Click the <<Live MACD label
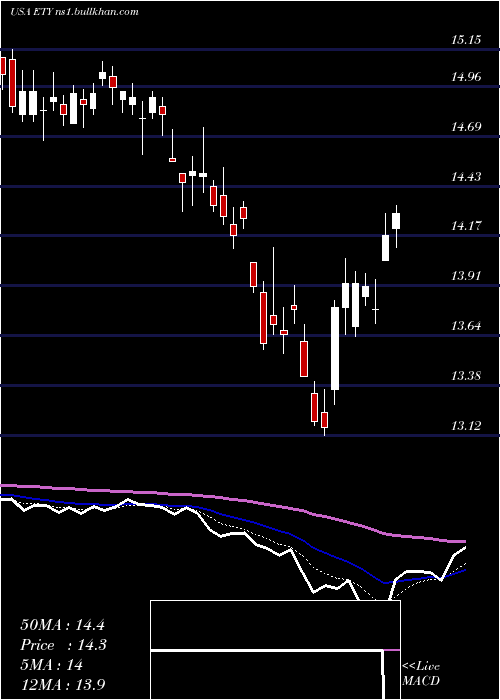This screenshot has height=700, width=500. (x=421, y=673)
